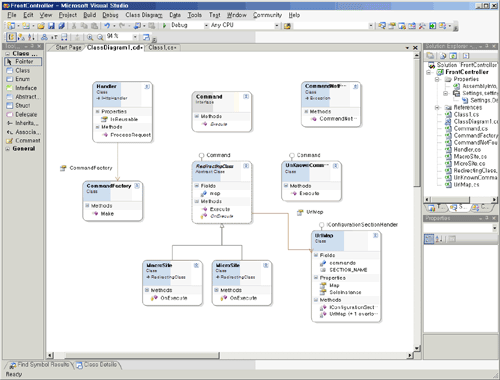Collapse Properties section in Handler shape
The height and width of the screenshot is (380, 500).
pyautogui.click(x=98, y=111)
